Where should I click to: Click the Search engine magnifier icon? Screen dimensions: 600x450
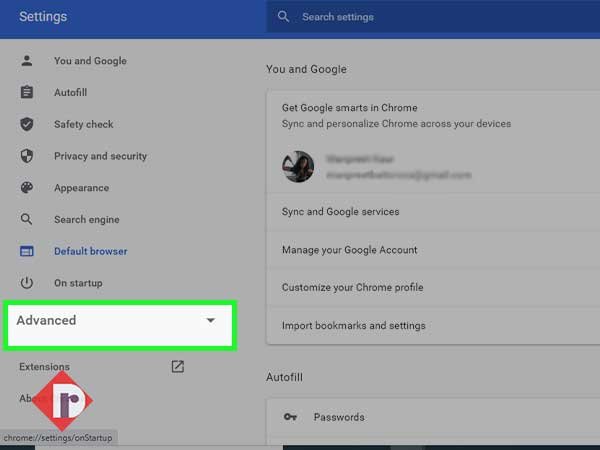[x=27, y=219]
